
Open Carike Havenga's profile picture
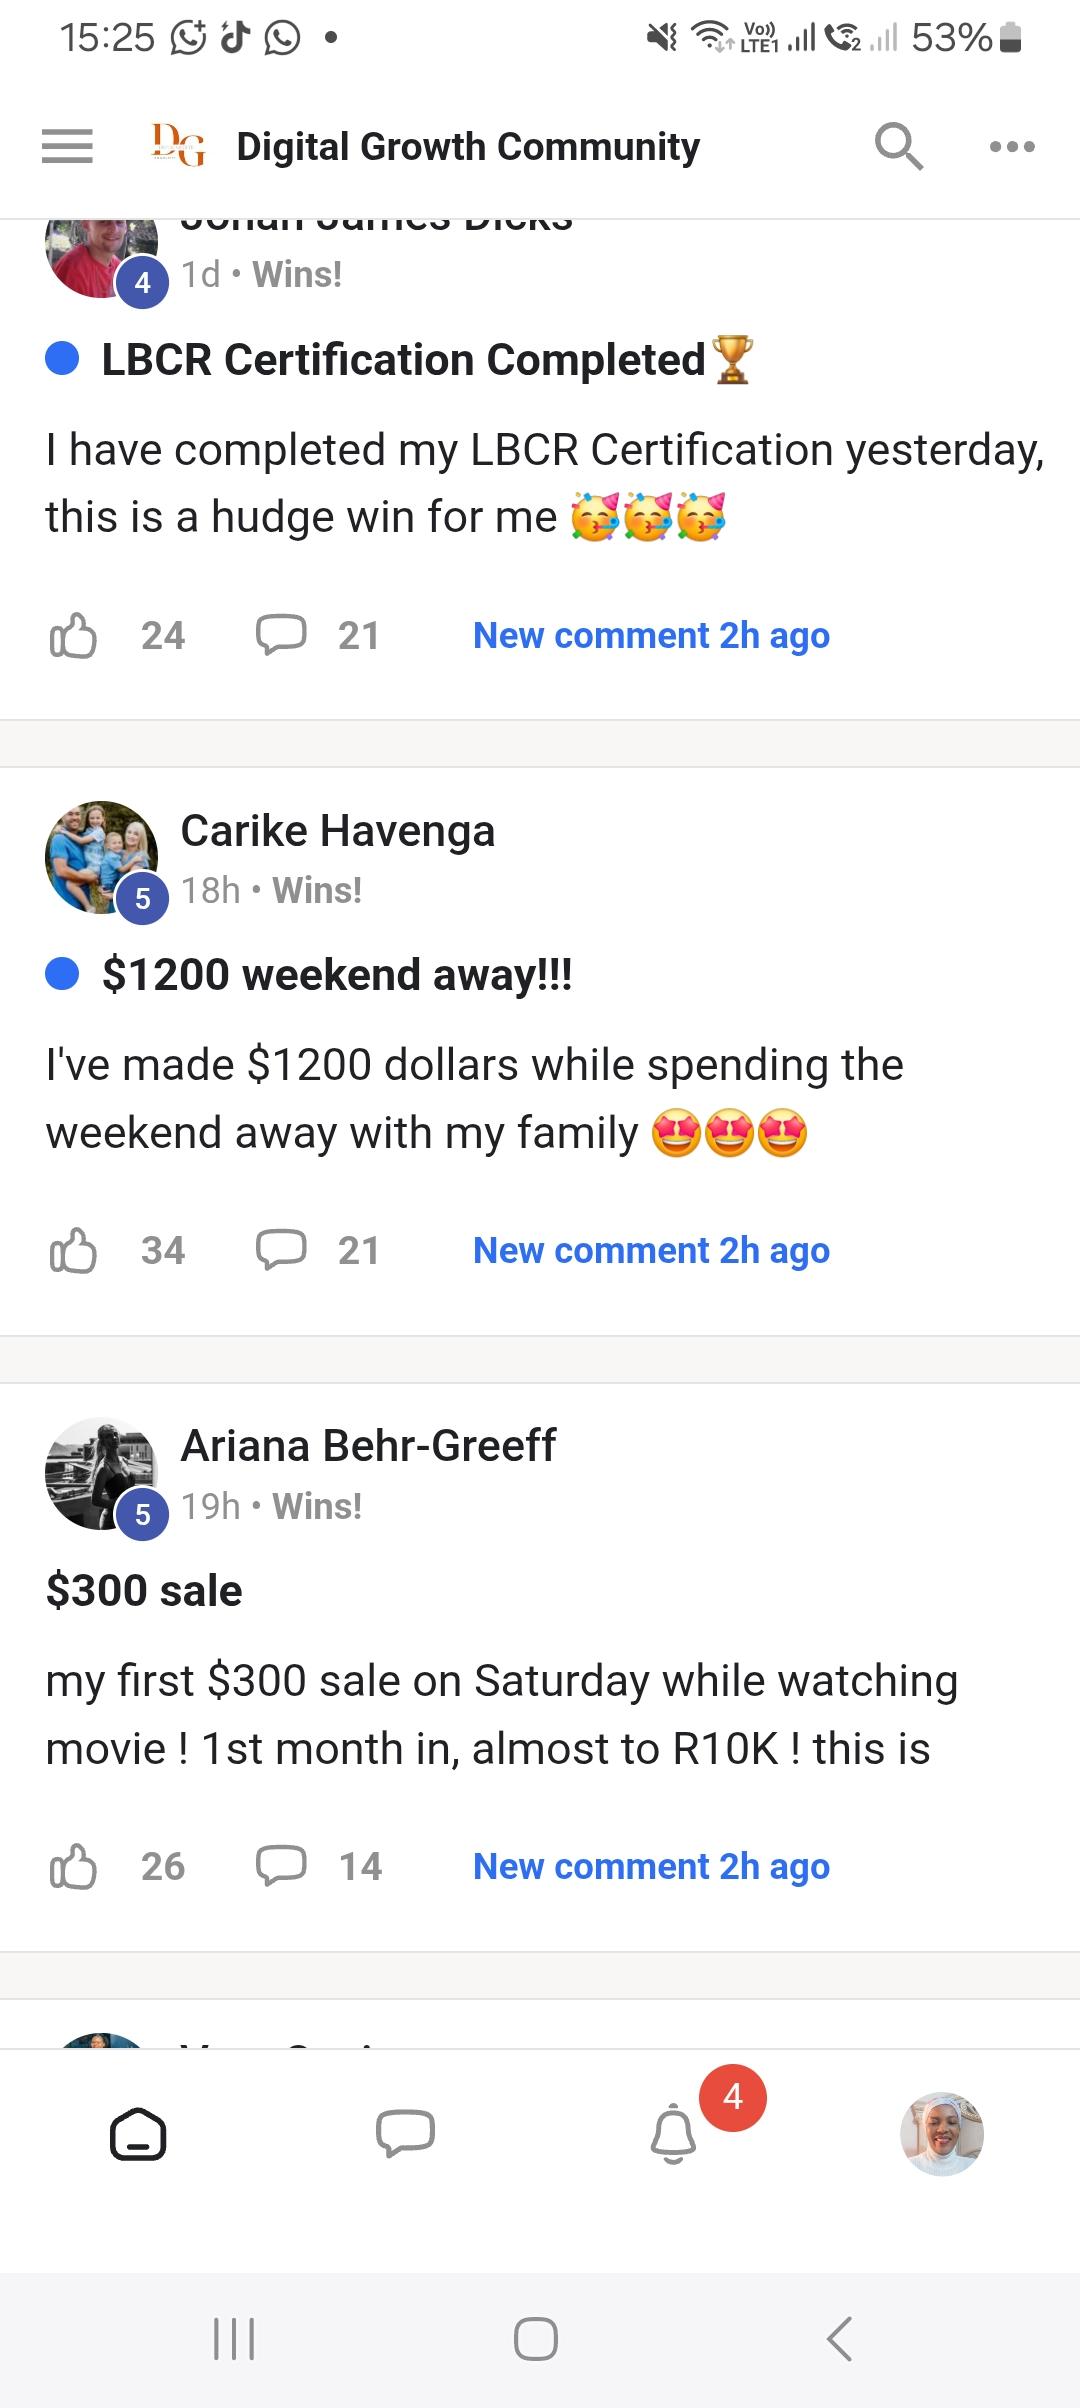[101, 857]
